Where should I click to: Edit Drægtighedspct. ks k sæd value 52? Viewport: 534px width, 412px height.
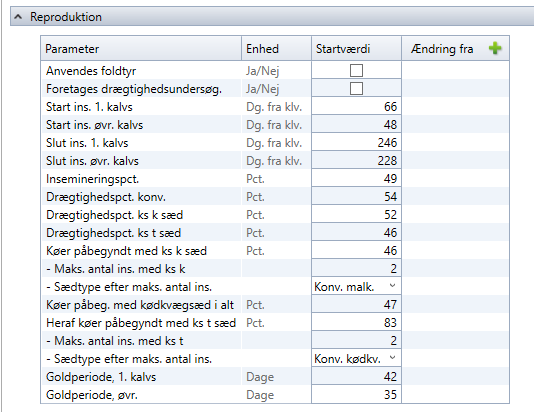(356, 215)
